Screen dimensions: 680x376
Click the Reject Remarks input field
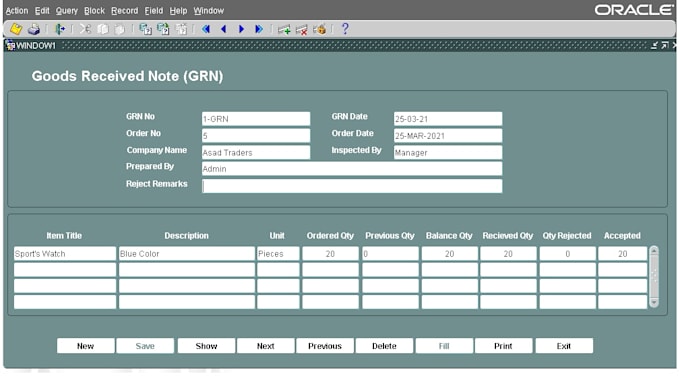tap(352, 186)
